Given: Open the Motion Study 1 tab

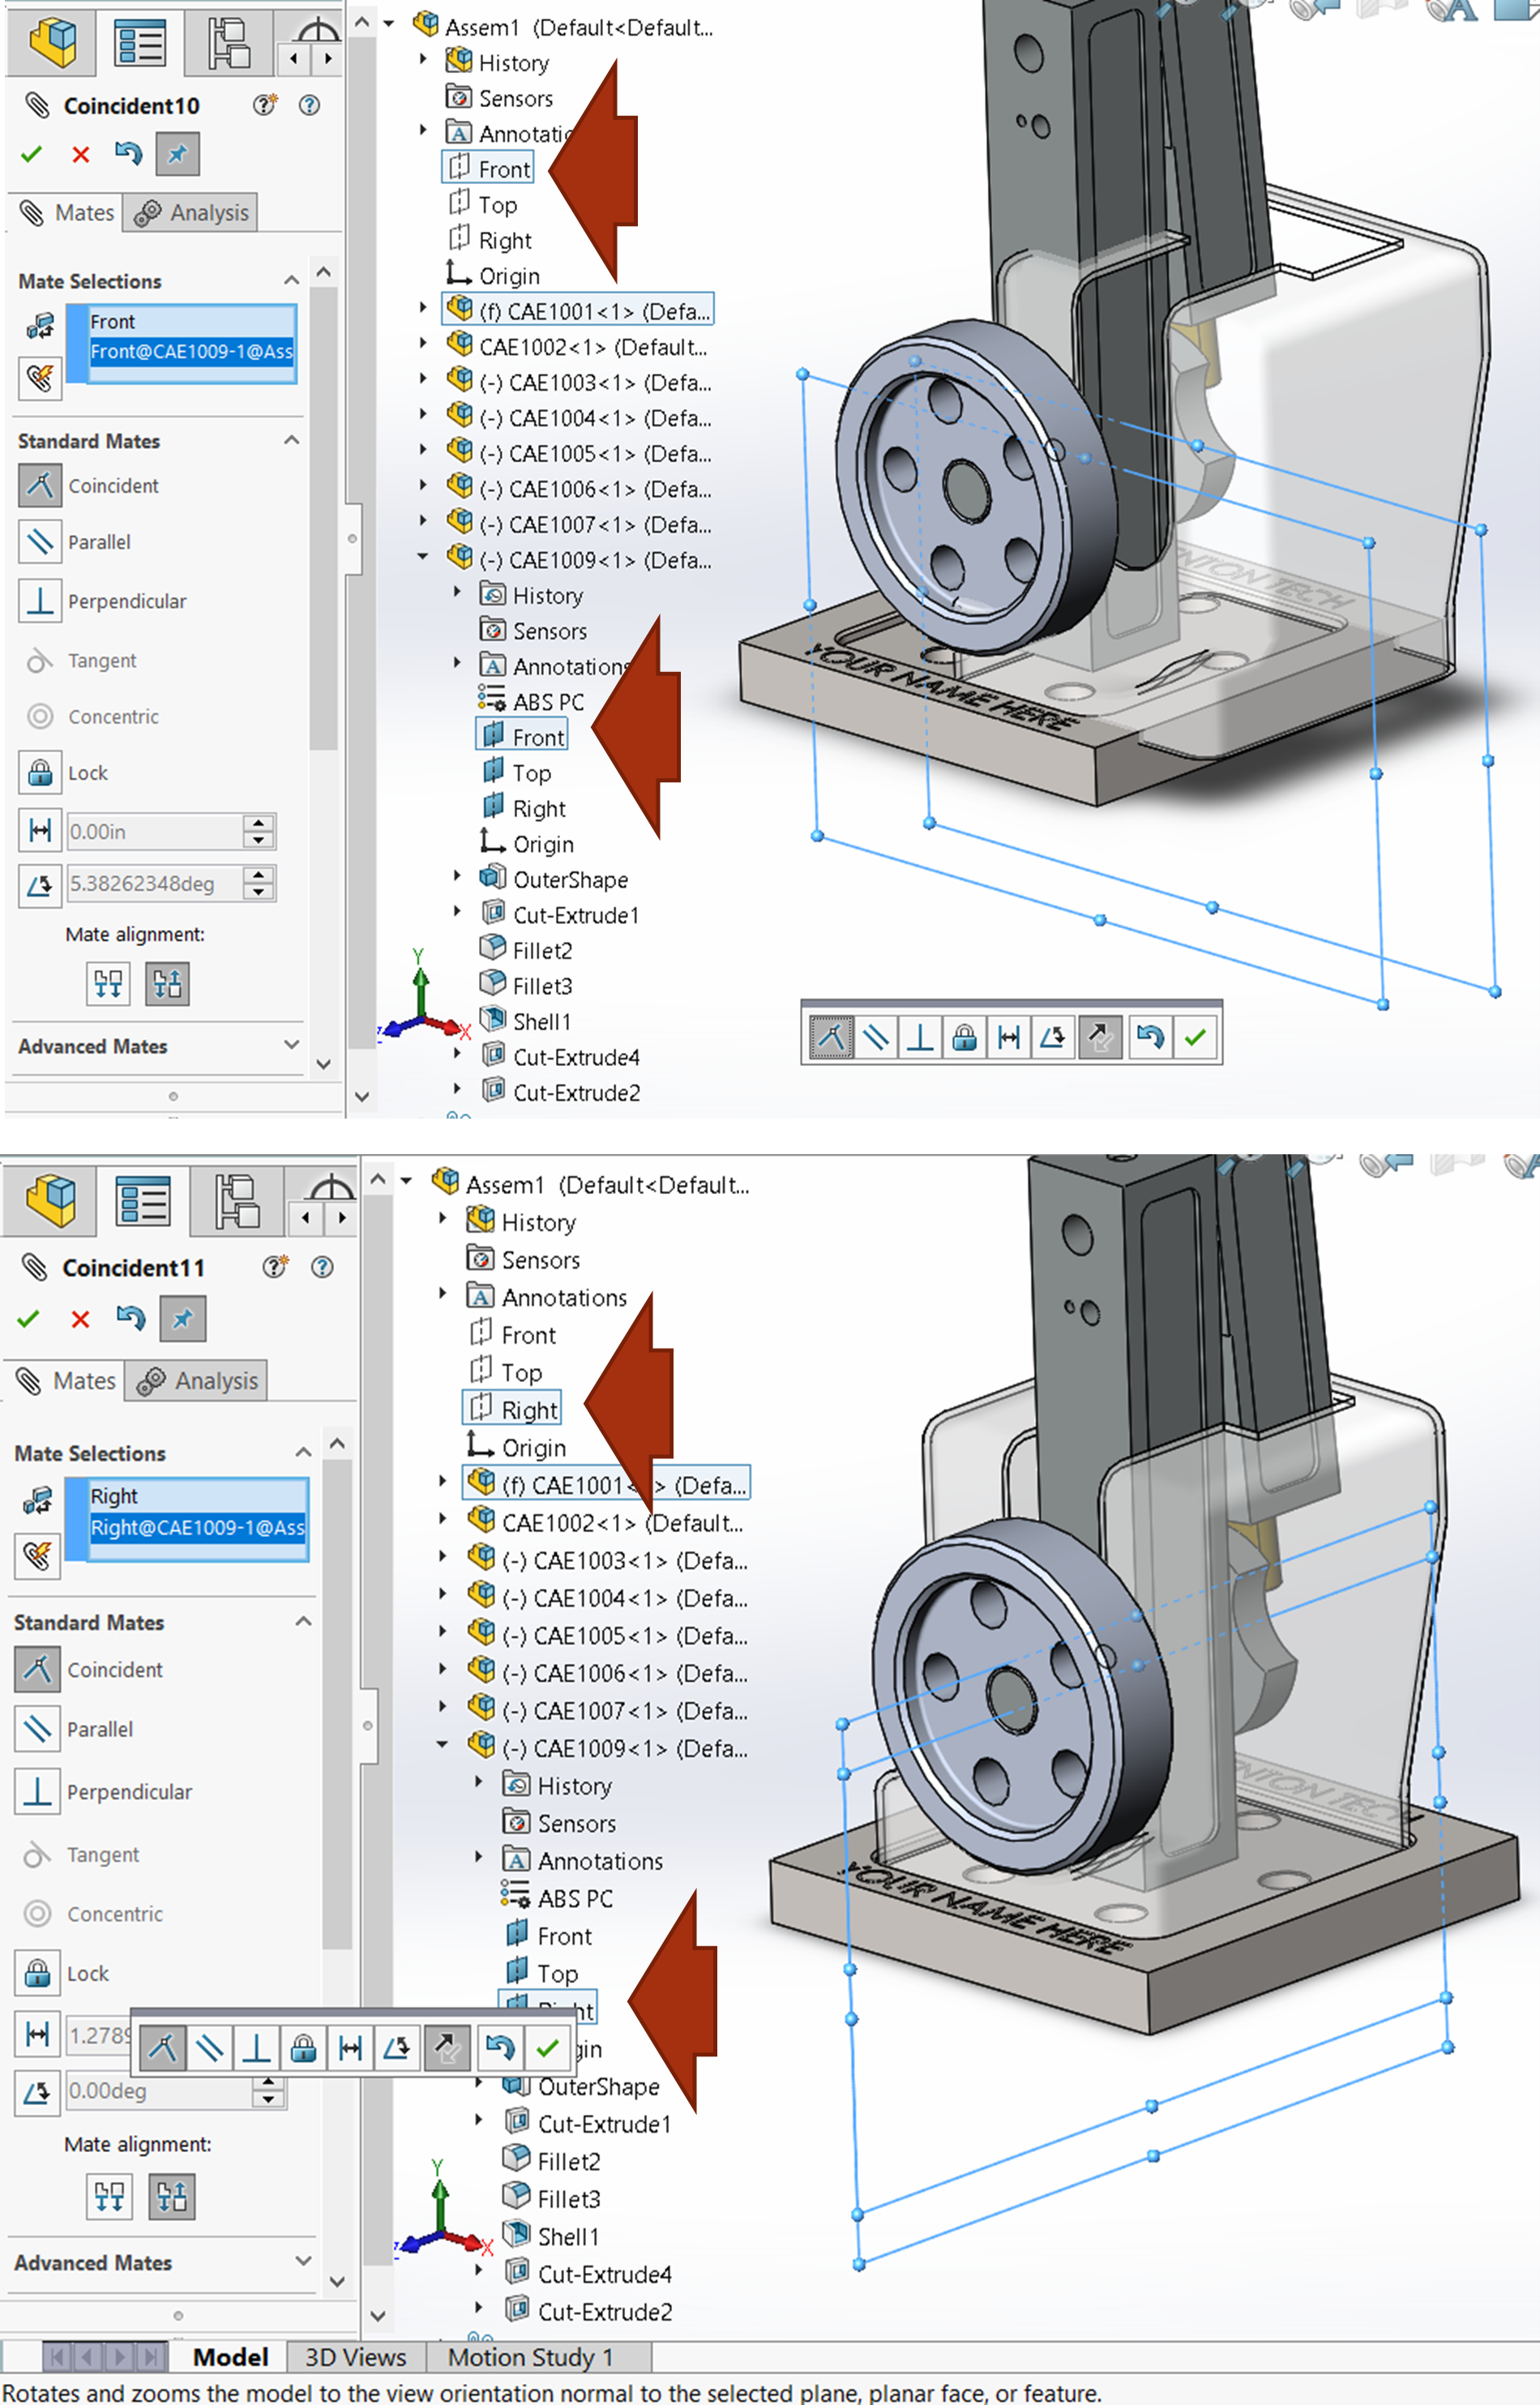Looking at the screenshot, I should [x=529, y=2357].
